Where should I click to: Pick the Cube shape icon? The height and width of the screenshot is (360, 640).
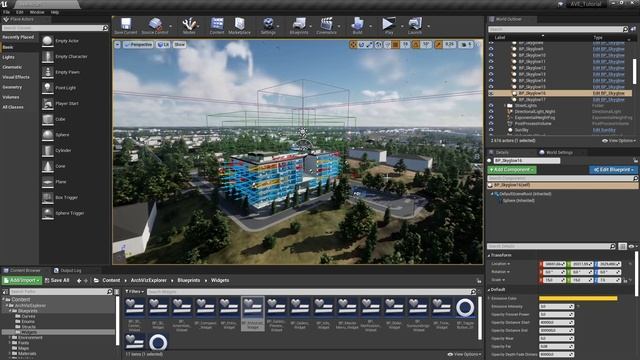click(47, 119)
